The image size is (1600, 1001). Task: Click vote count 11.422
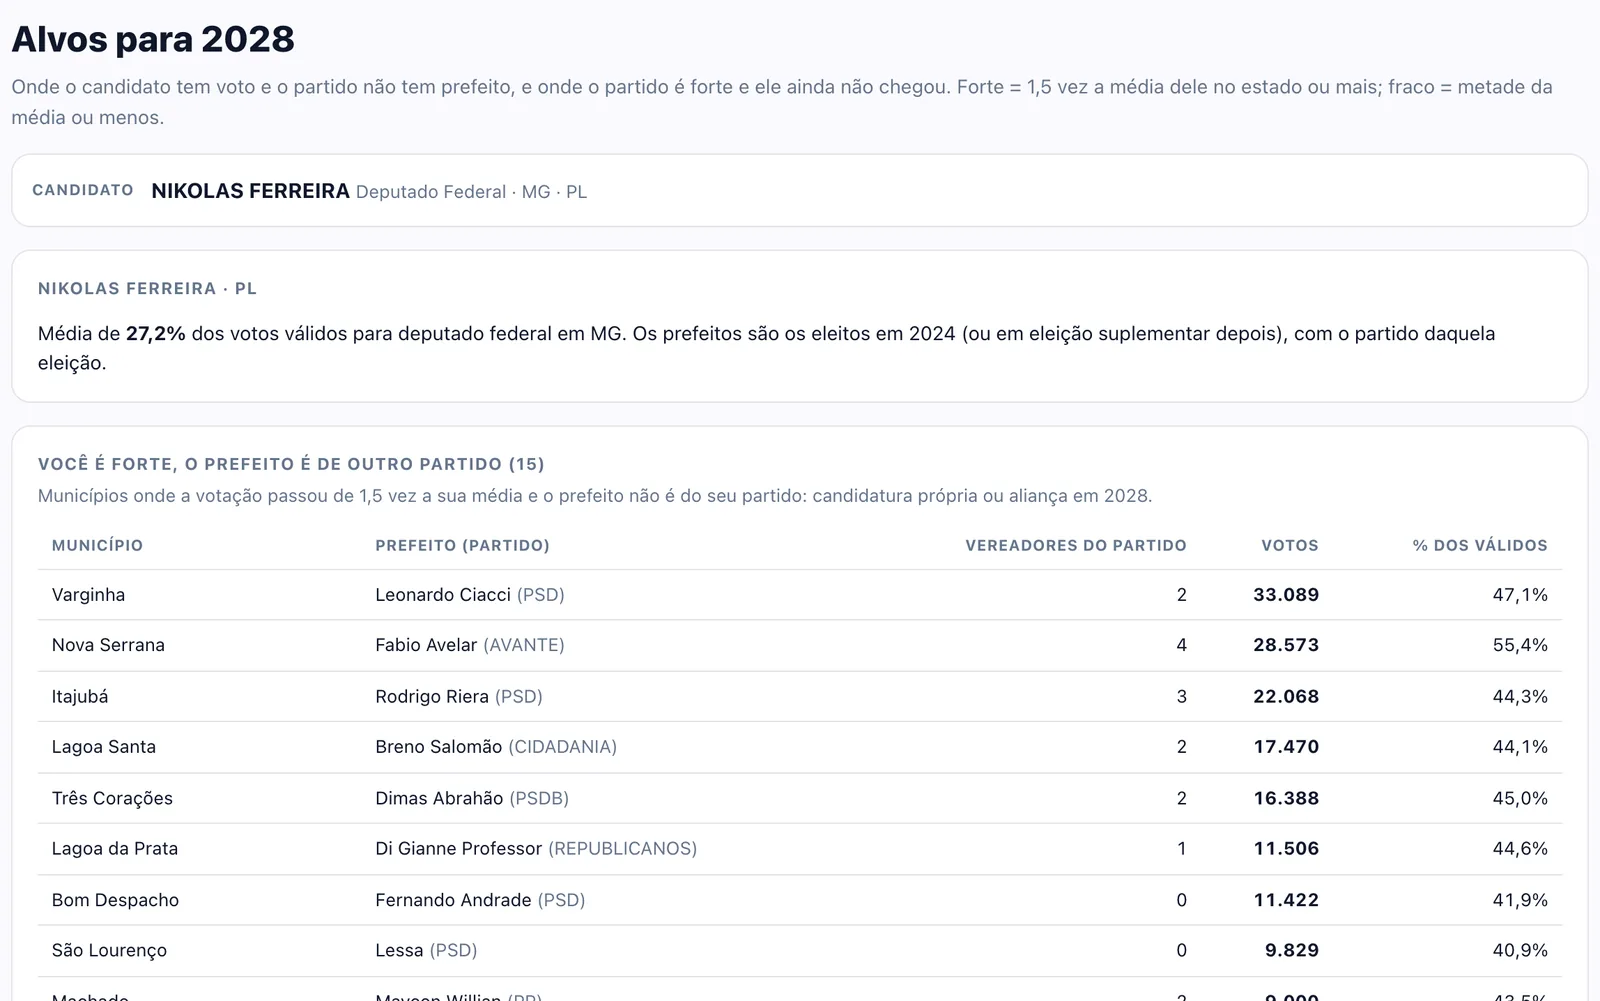coord(1286,900)
